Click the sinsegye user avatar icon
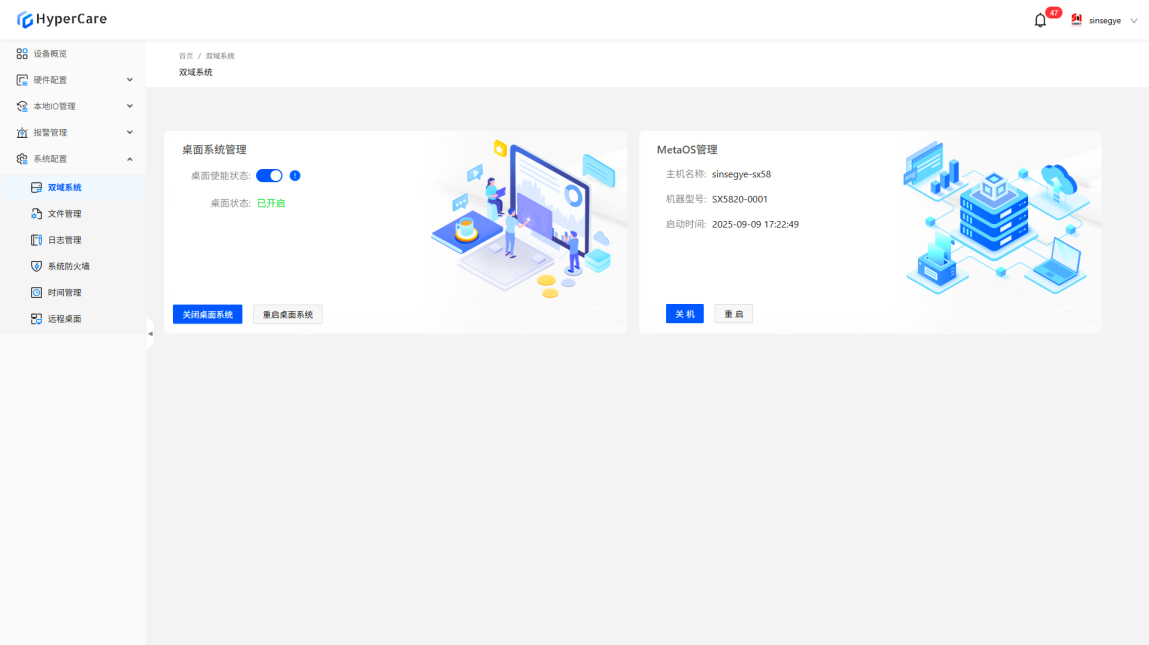The image size is (1149, 645). pos(1076,20)
